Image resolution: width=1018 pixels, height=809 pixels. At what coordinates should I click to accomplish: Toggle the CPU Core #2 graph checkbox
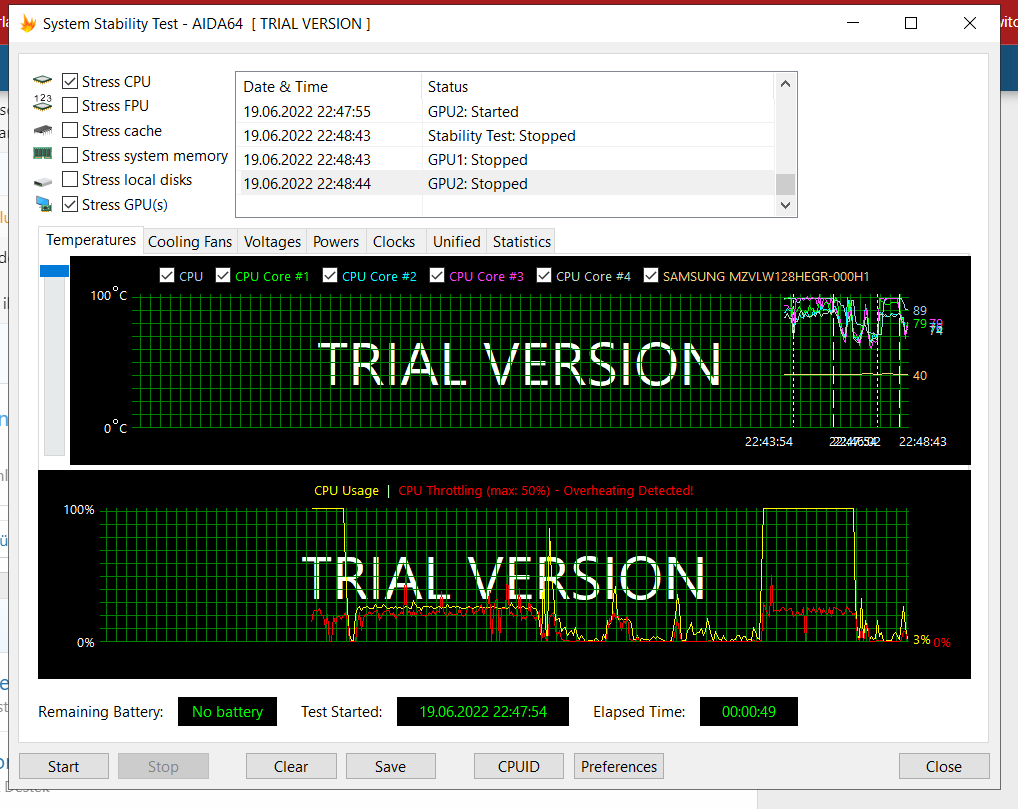[x=330, y=275]
